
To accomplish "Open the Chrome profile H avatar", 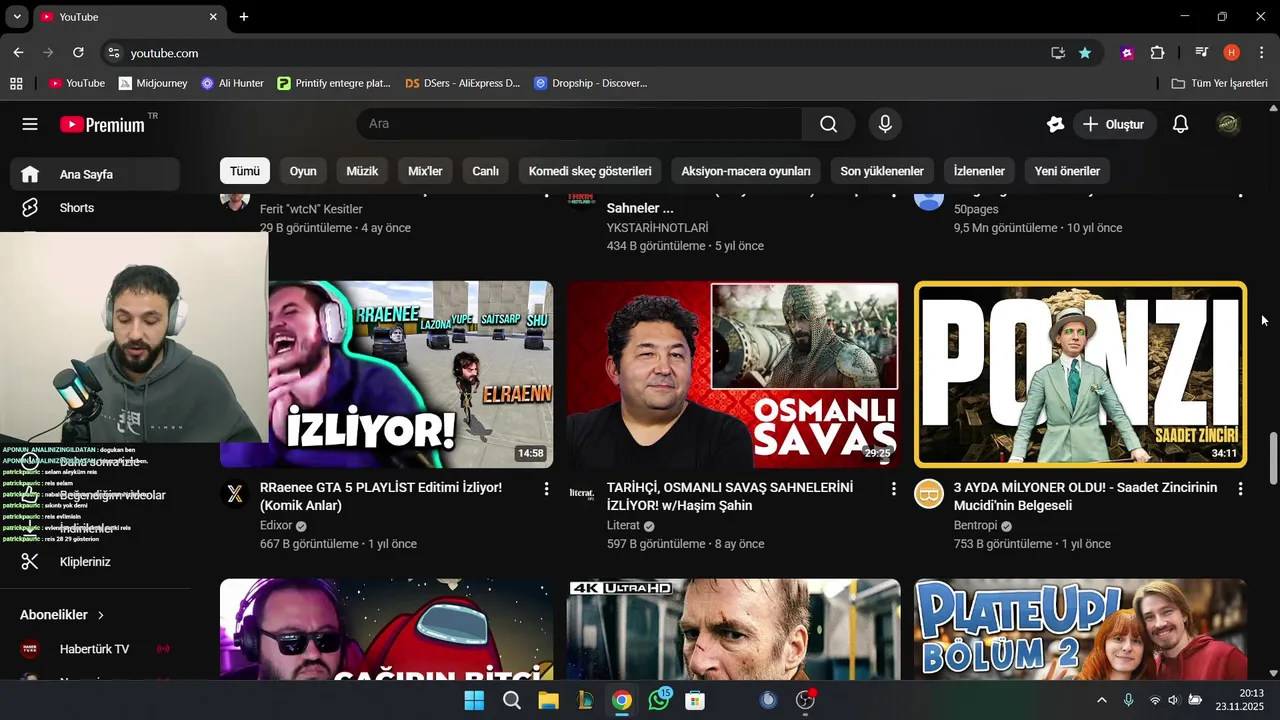I will pos(1232,53).
